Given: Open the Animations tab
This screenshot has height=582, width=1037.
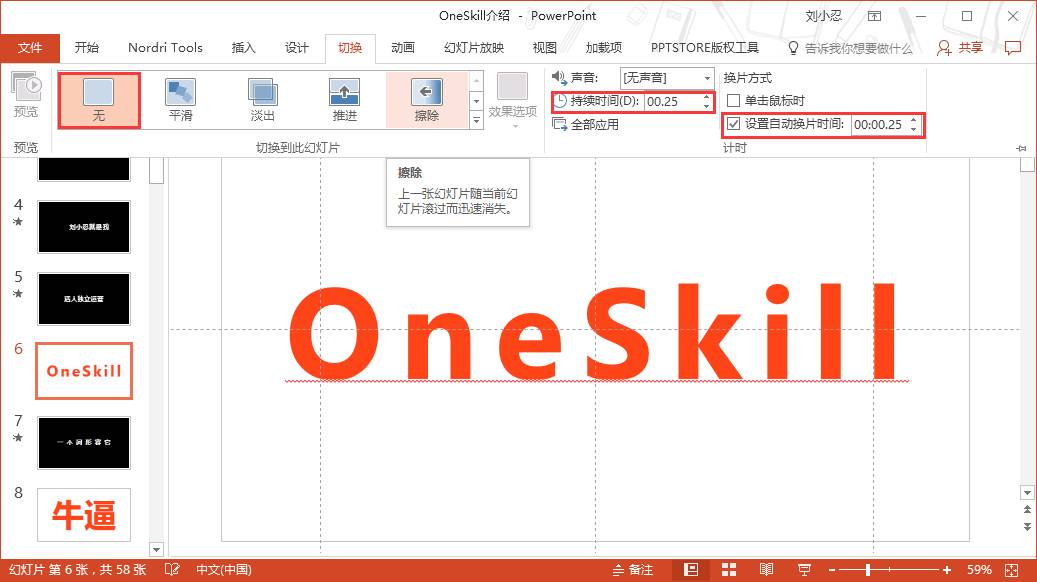Looking at the screenshot, I should (403, 48).
